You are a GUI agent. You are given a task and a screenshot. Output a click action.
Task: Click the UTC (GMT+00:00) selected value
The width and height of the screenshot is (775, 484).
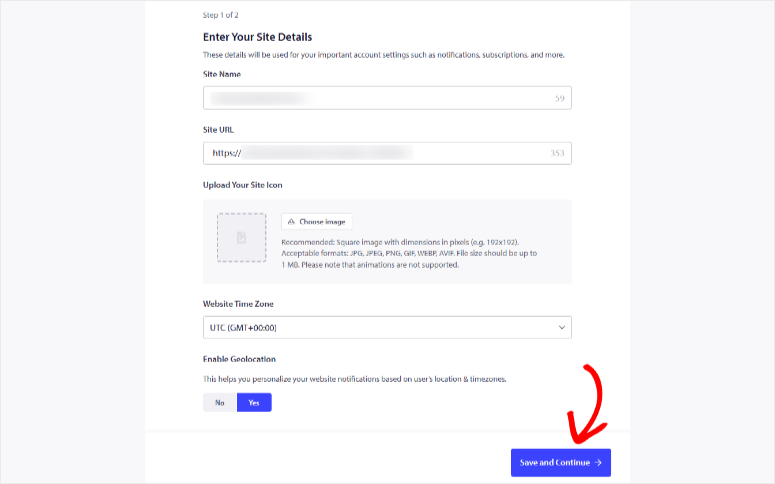243,328
